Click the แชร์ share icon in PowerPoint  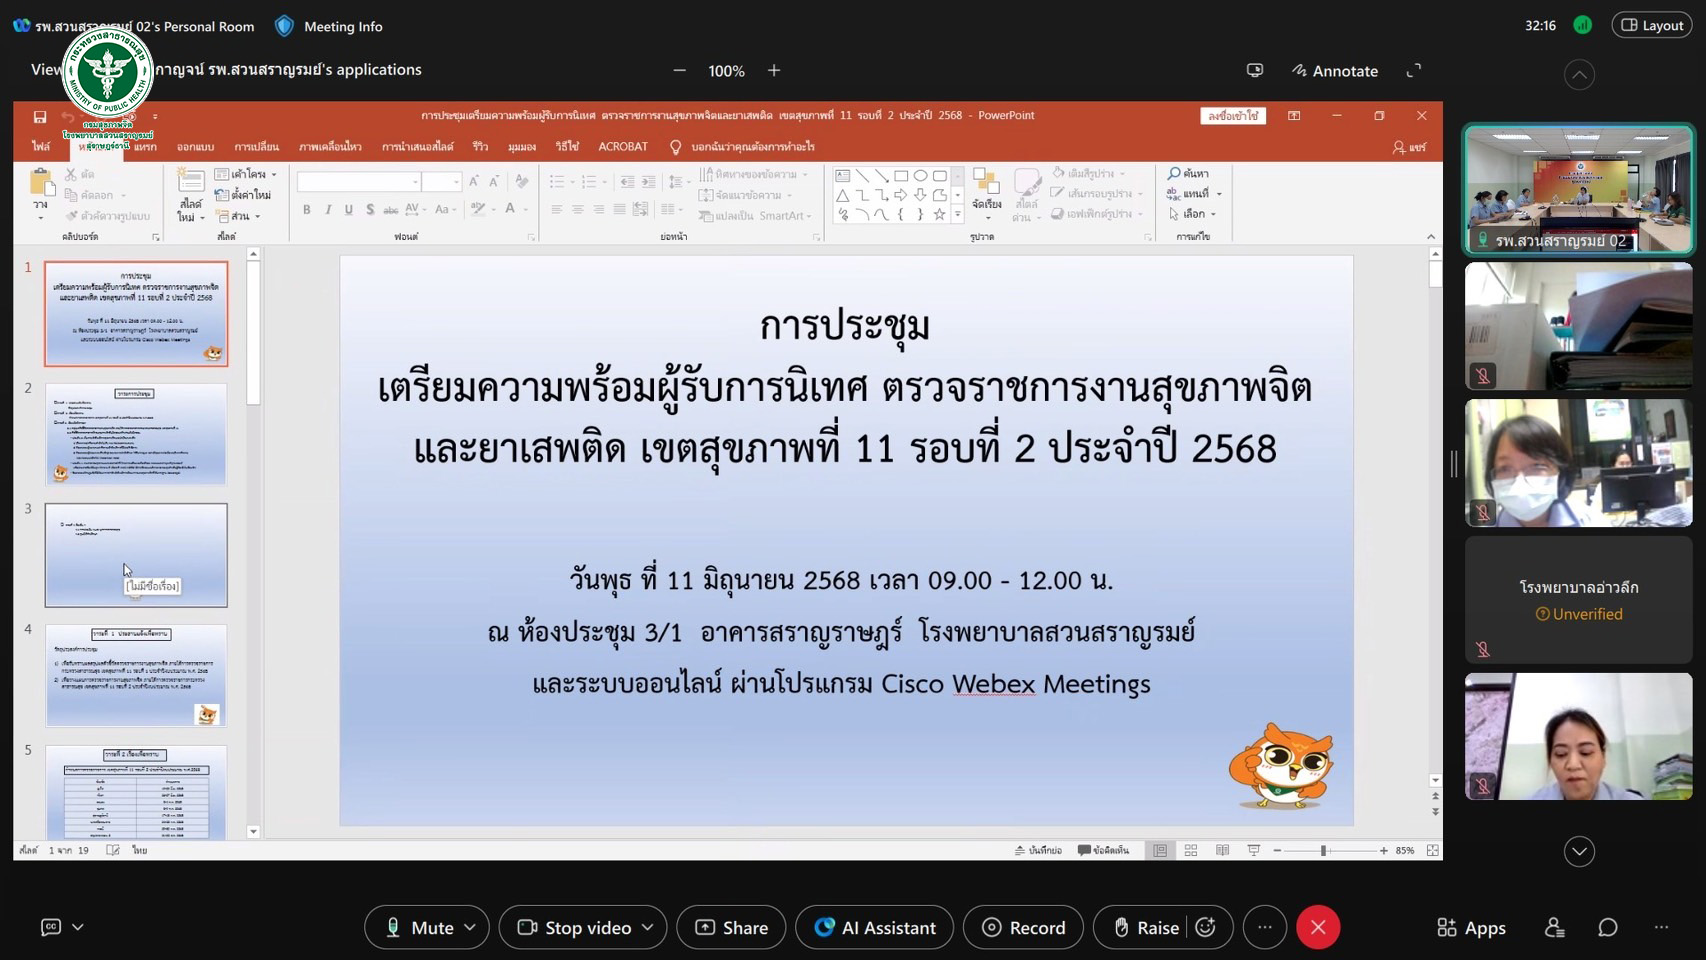1409,147
